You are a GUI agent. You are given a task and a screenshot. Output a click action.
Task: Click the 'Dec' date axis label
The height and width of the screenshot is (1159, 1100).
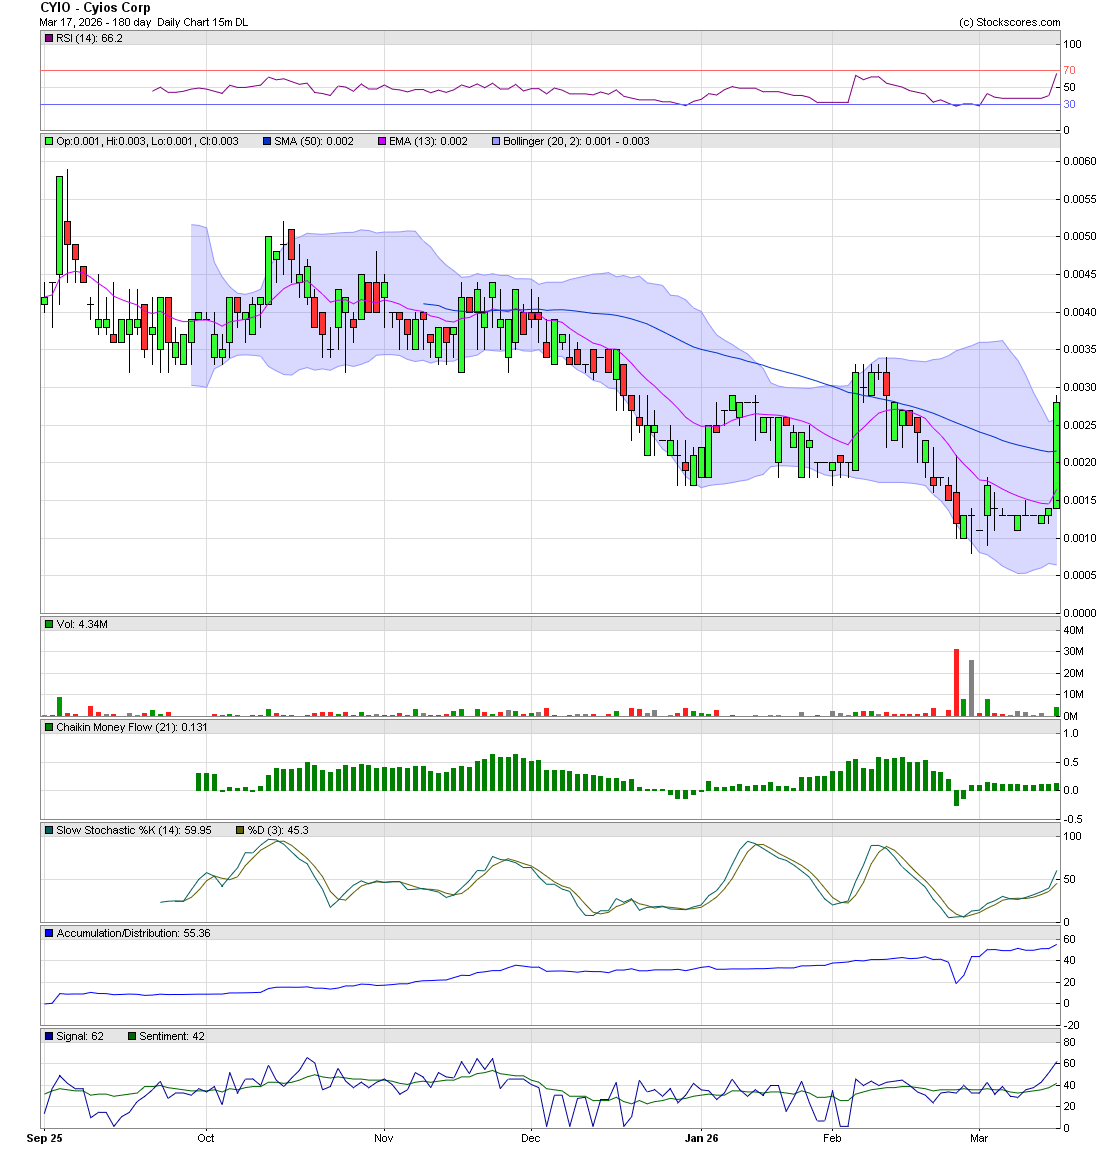tap(531, 1138)
